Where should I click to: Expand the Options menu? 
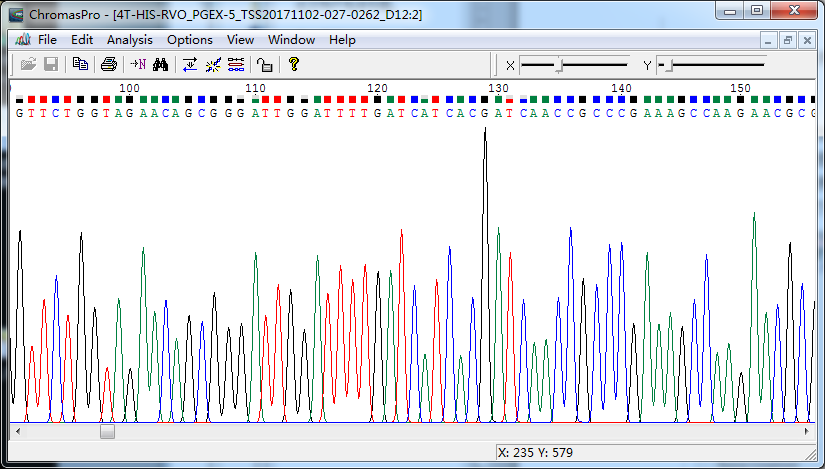click(189, 40)
